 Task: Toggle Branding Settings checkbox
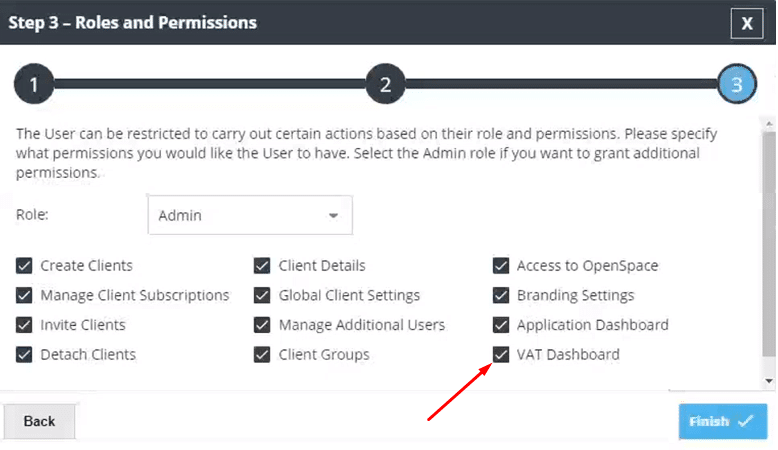point(501,295)
